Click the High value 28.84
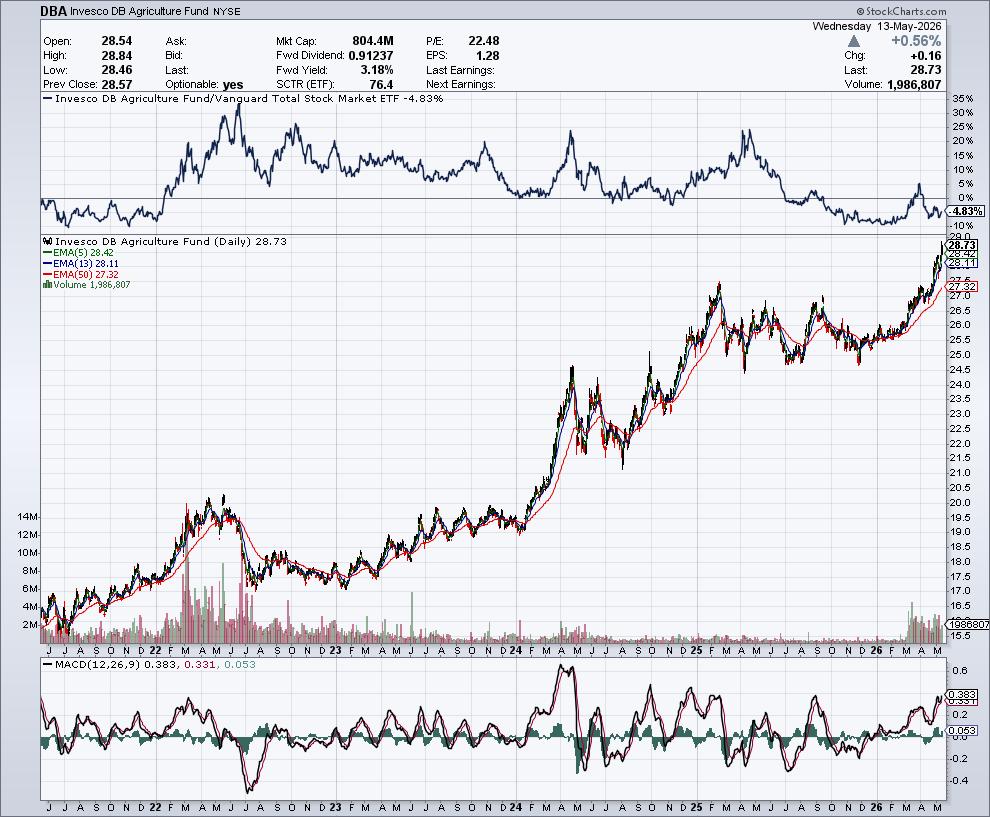 point(117,56)
